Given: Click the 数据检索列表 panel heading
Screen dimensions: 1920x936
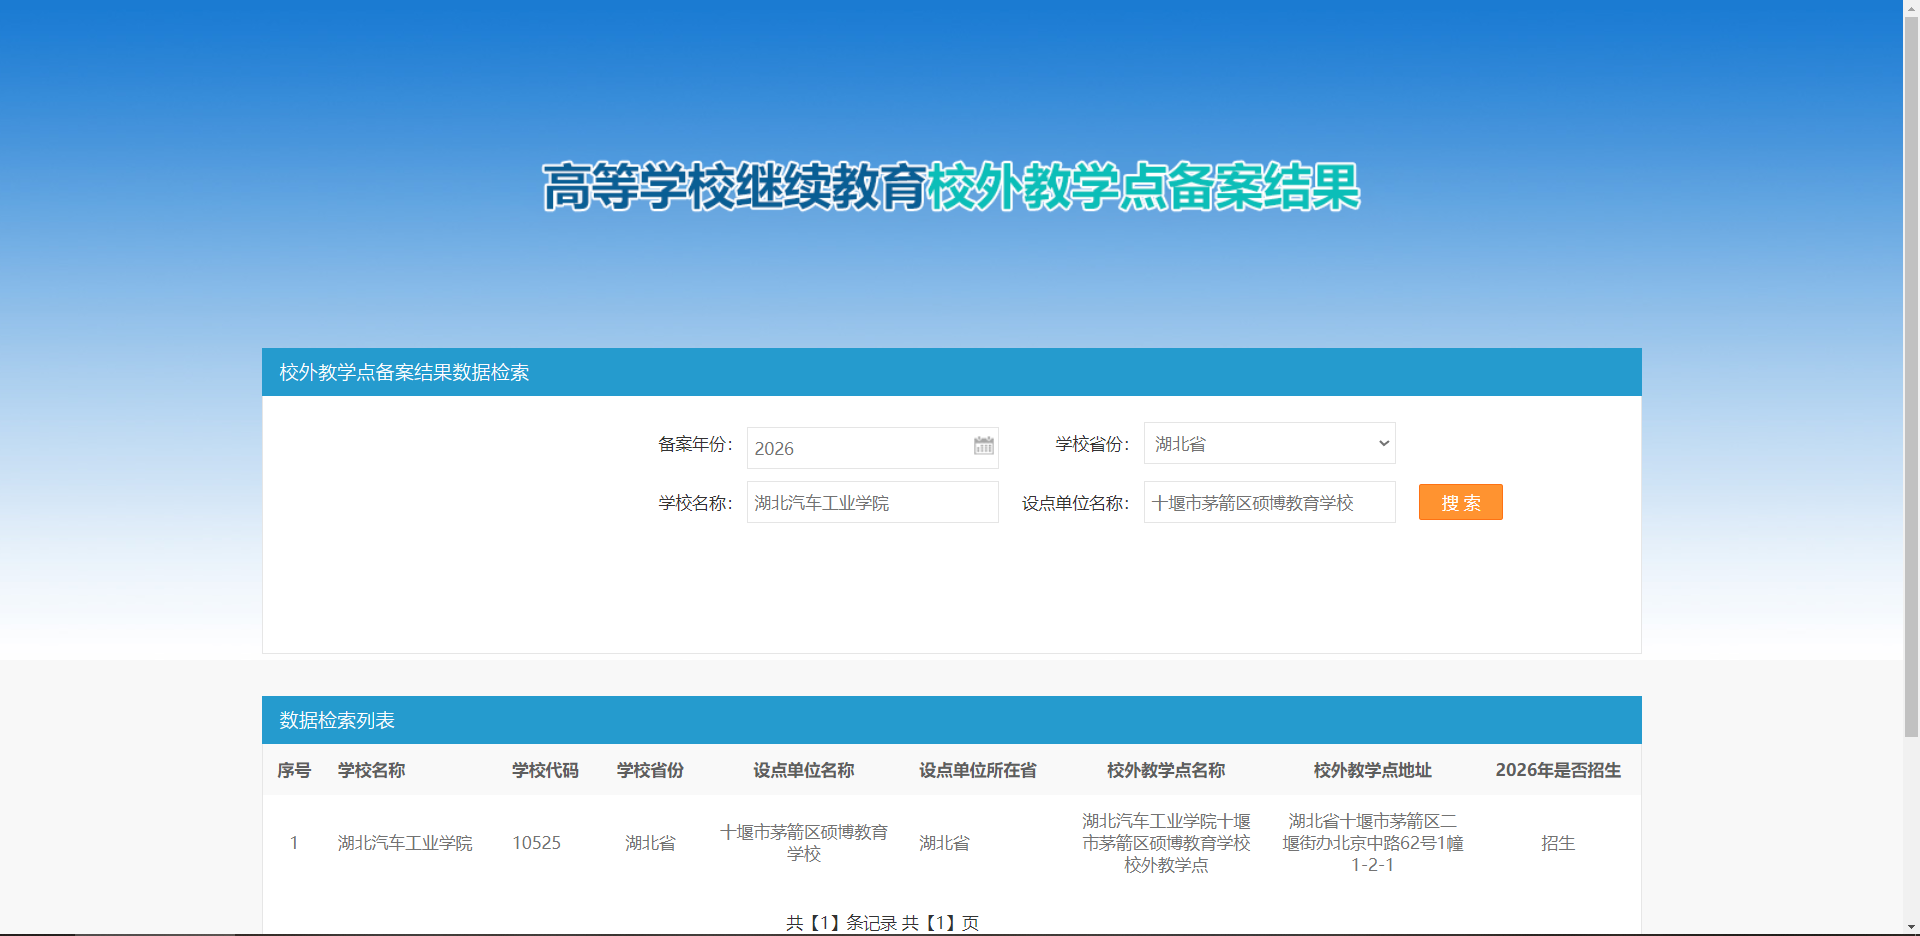Looking at the screenshot, I should (x=337, y=720).
